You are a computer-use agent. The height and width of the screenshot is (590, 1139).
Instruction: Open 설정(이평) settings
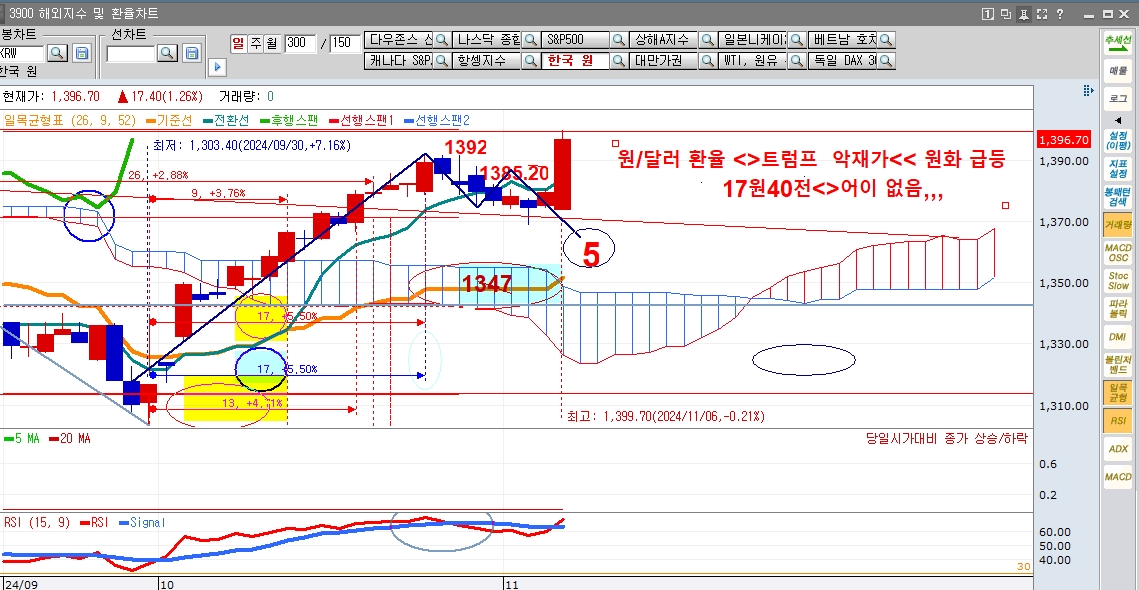[1118, 141]
